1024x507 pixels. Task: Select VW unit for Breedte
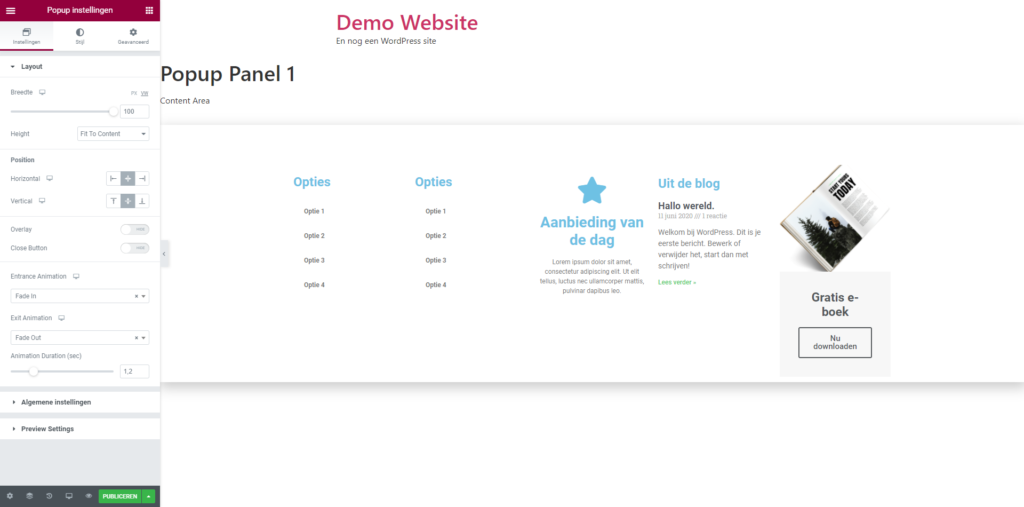pos(145,93)
